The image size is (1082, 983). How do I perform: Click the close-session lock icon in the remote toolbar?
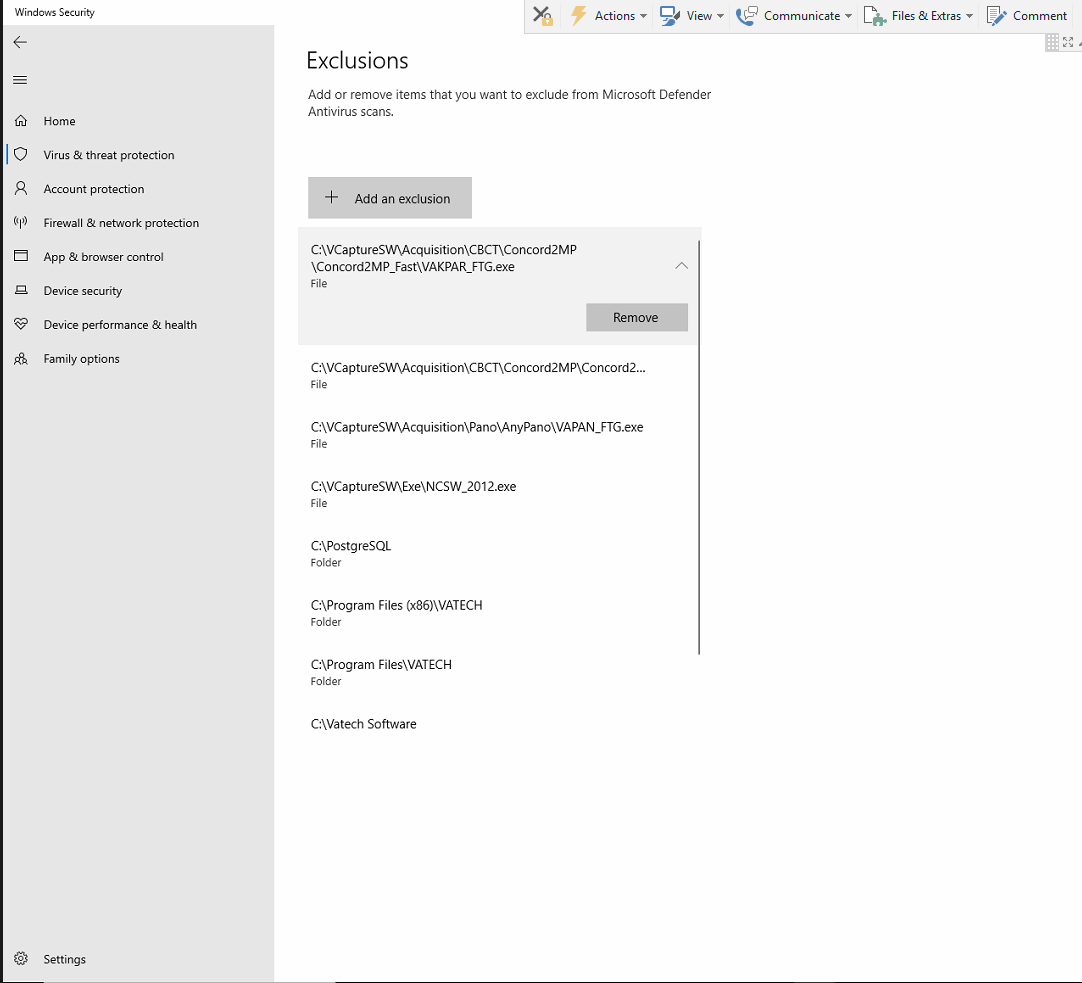pyautogui.click(x=543, y=15)
